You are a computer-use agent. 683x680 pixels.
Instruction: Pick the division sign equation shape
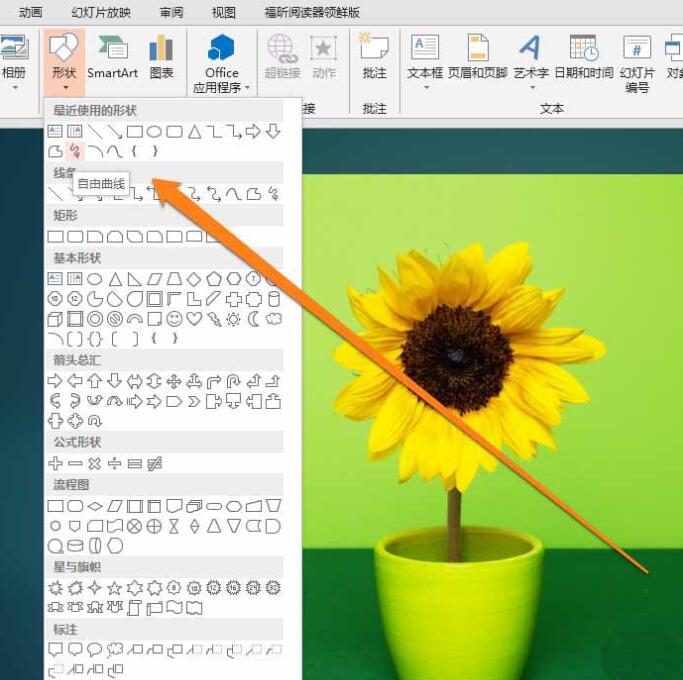[114, 463]
